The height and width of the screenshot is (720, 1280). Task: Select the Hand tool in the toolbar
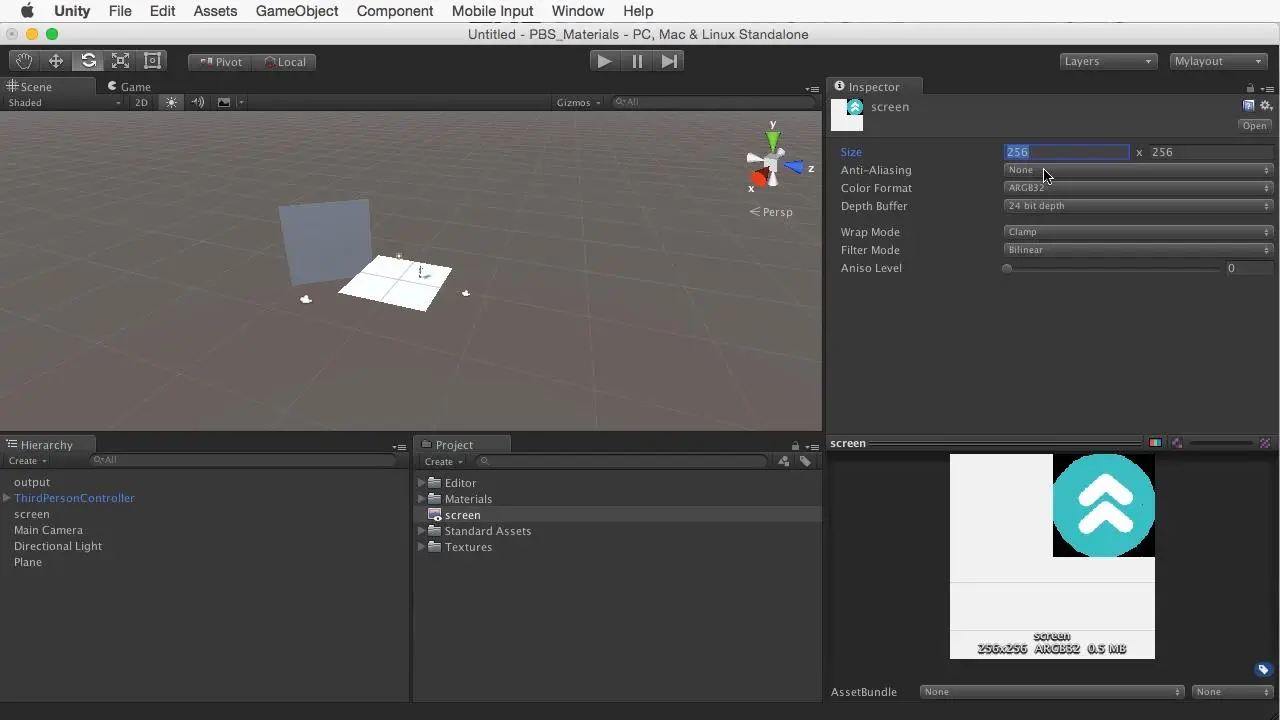(x=24, y=61)
